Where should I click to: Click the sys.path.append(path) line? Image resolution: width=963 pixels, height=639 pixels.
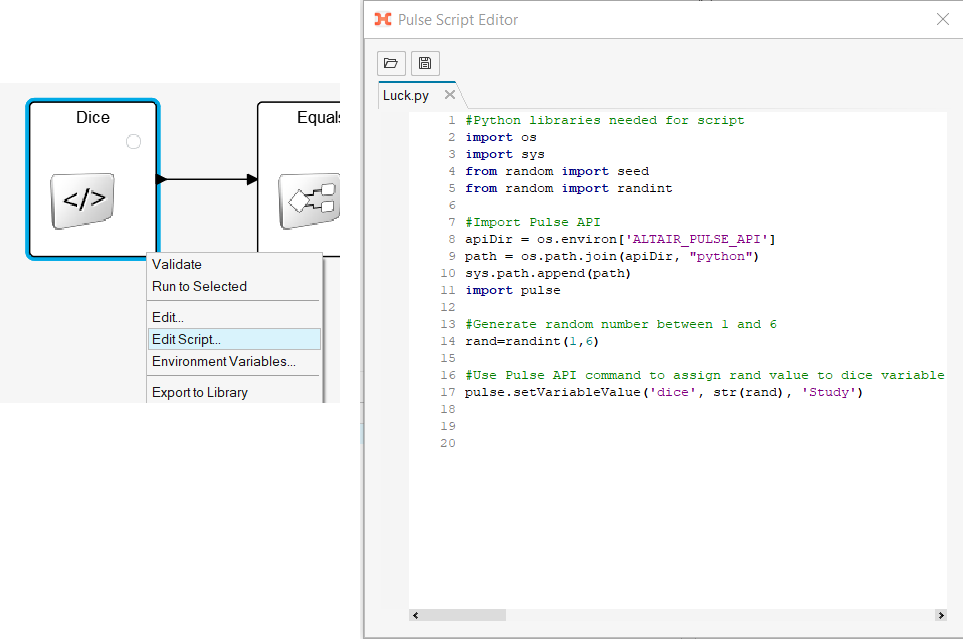547,273
